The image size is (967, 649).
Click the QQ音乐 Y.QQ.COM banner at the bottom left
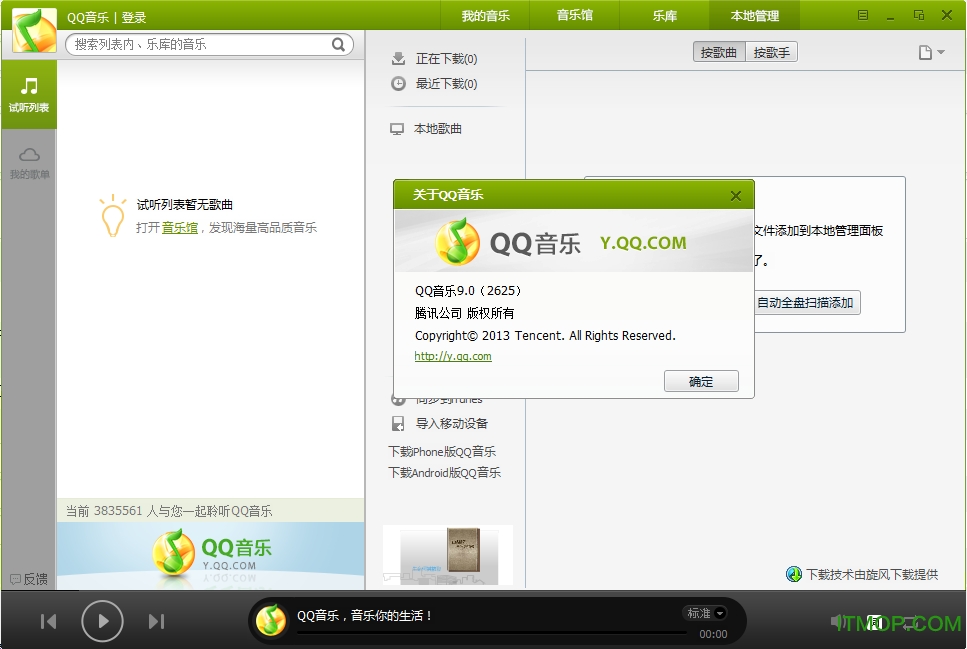(x=211, y=555)
